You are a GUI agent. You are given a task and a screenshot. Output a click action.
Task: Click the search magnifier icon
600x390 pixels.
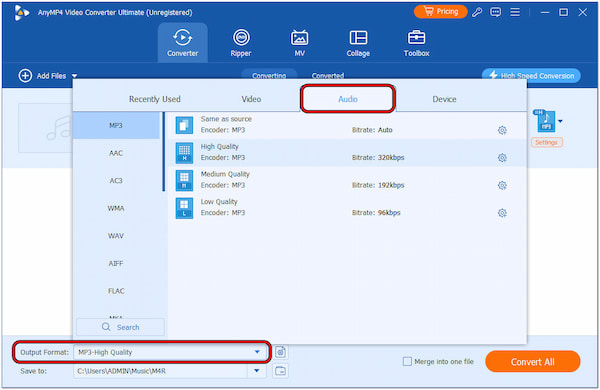pos(106,327)
